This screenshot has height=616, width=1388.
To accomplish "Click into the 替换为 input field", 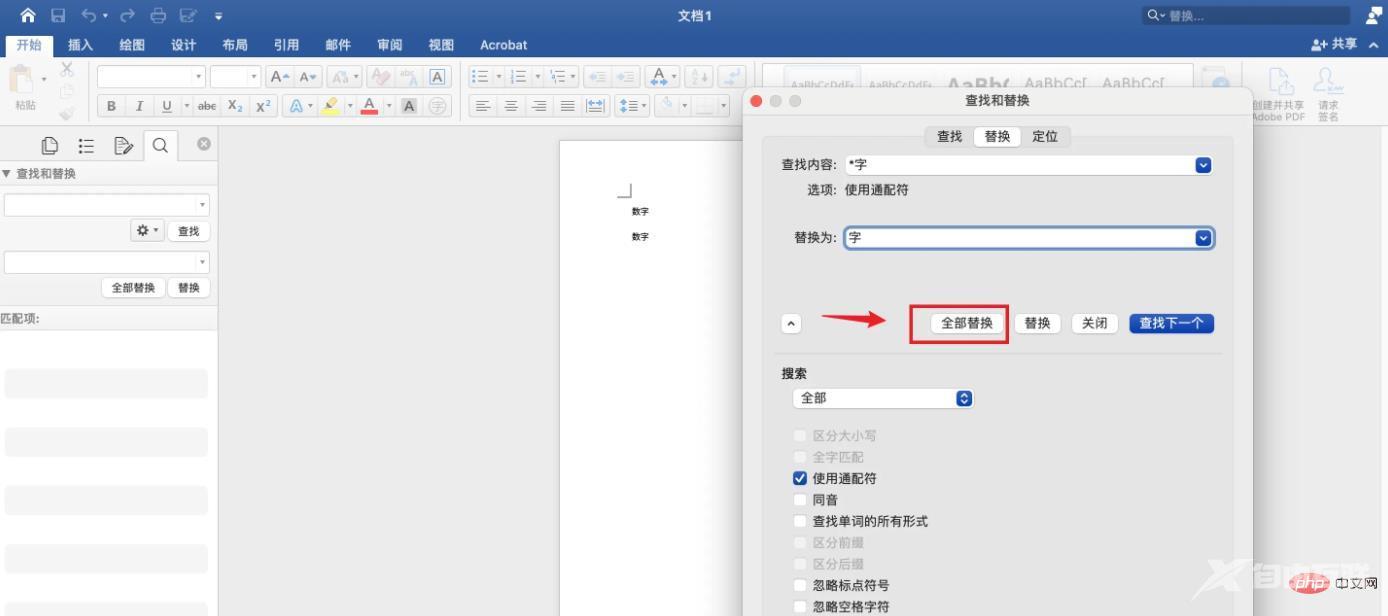I will 1020,238.
